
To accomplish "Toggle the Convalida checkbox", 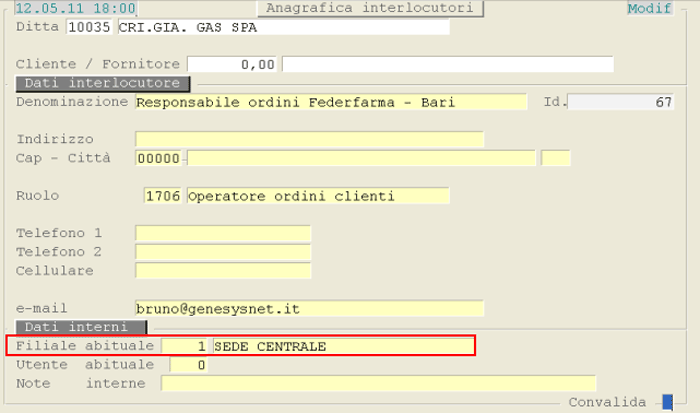I will (x=667, y=402).
